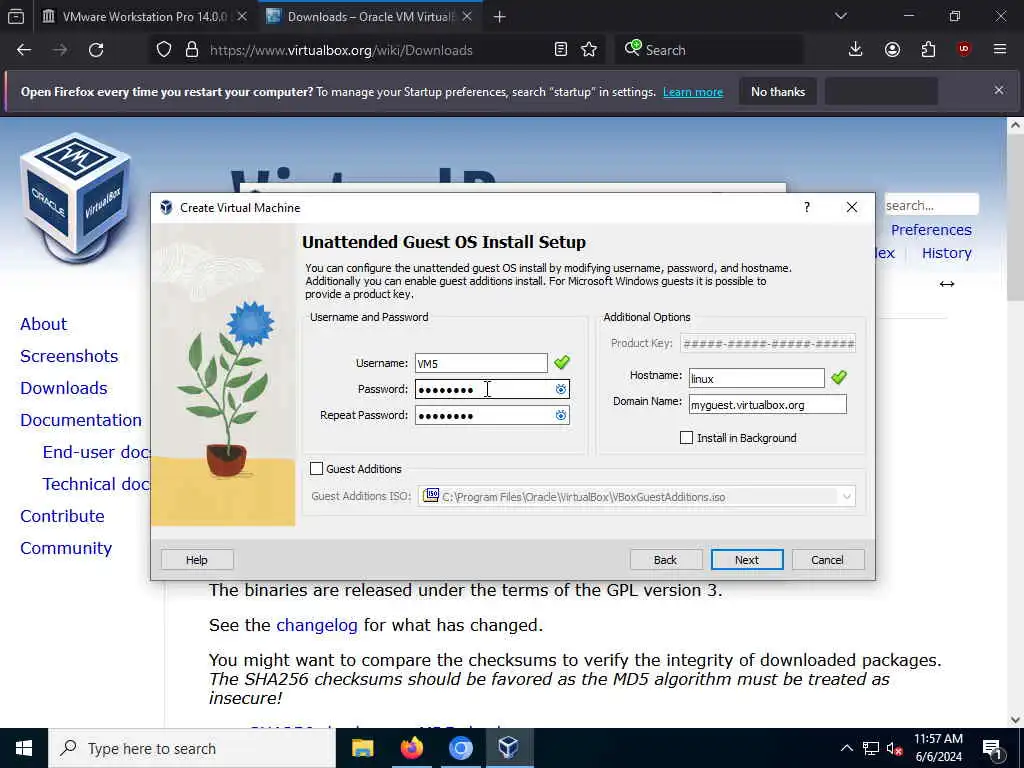
Task: Close the Oracle VM VirtualBox Downloads tab
Action: click(467, 17)
